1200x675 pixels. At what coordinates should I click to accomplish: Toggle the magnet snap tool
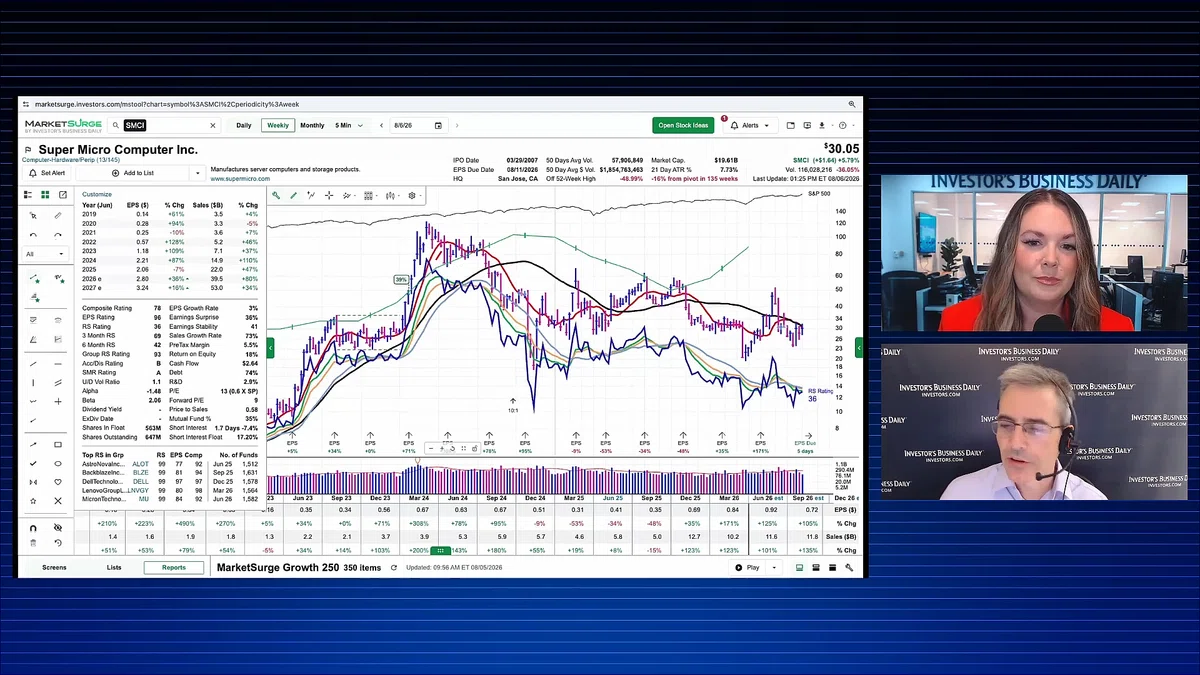pyautogui.click(x=33, y=527)
